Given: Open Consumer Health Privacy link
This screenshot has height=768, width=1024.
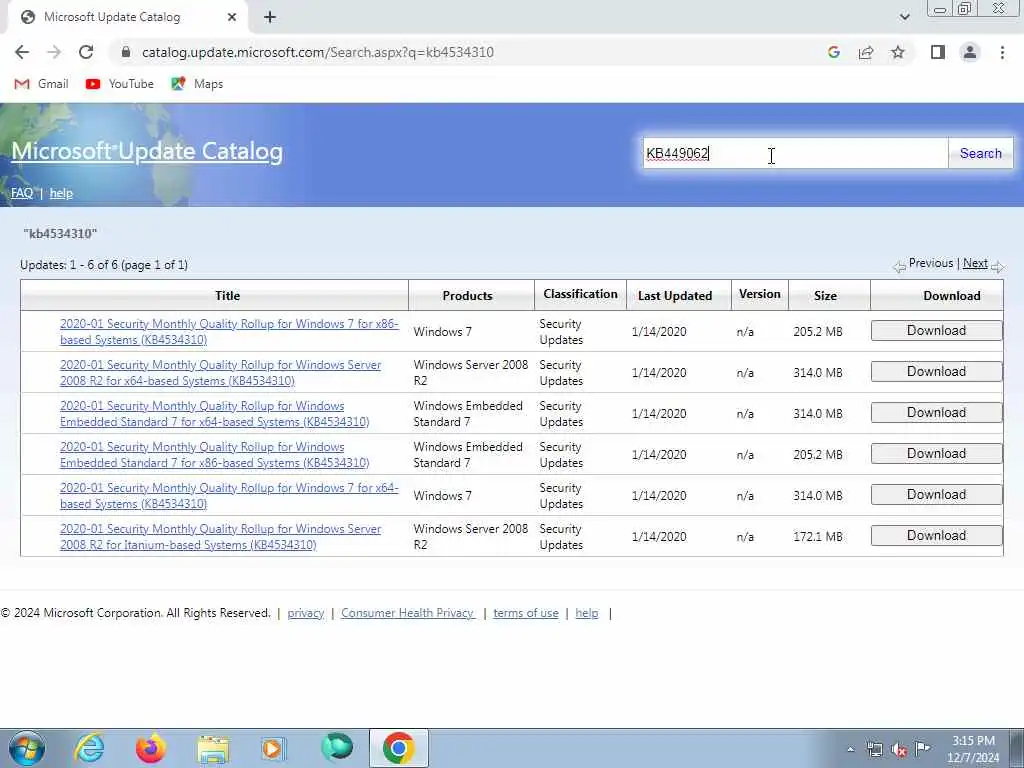Looking at the screenshot, I should pyautogui.click(x=408, y=613).
